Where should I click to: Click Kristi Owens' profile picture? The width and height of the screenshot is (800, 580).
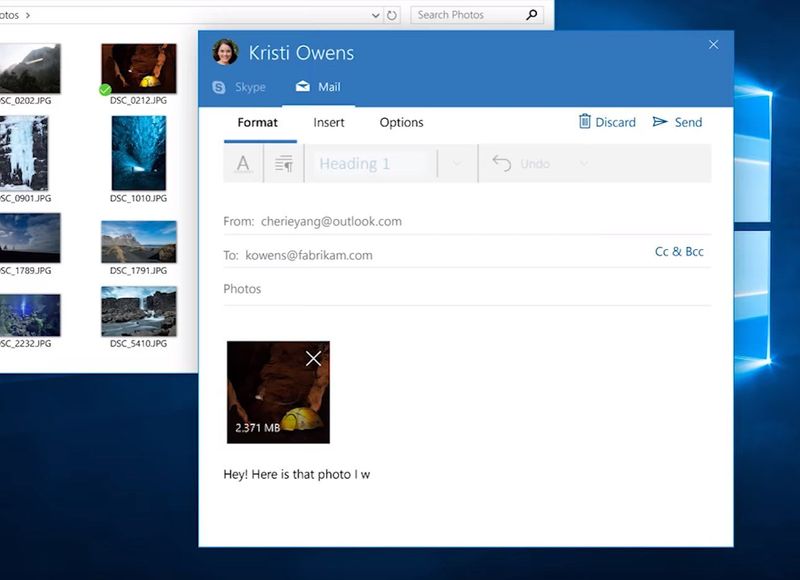[x=225, y=53]
